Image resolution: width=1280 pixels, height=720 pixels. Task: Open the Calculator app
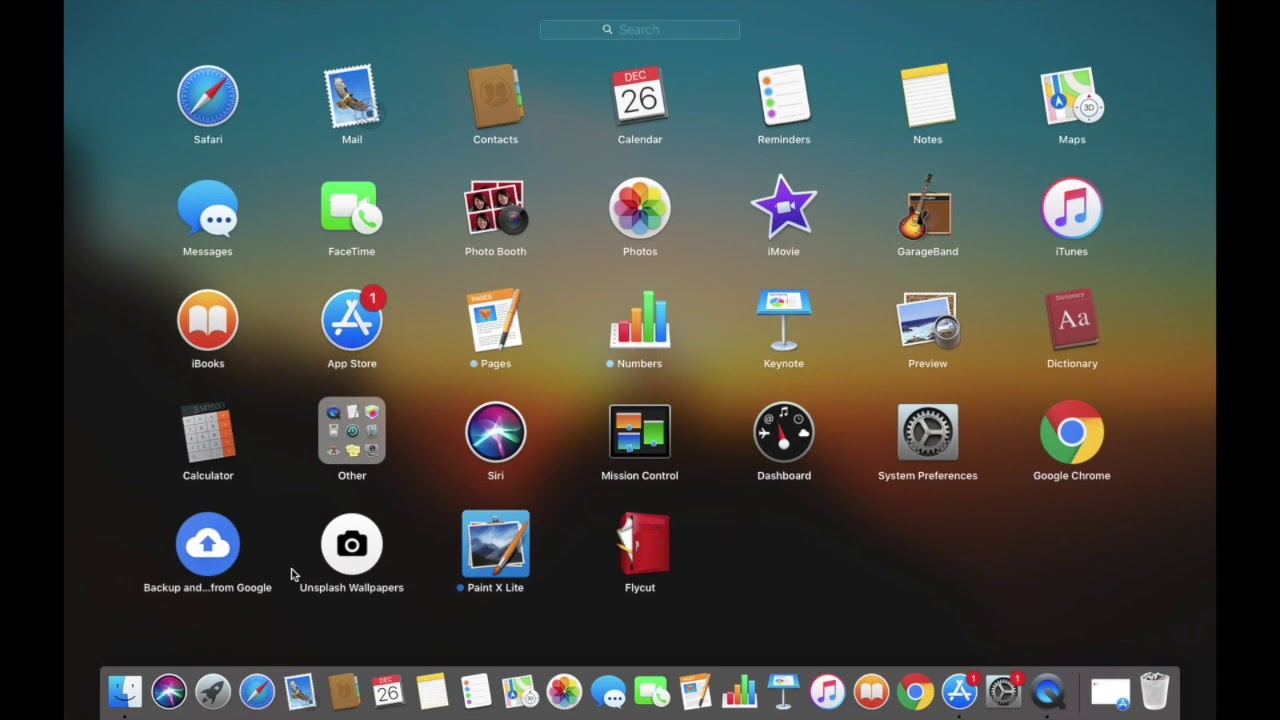pos(208,432)
